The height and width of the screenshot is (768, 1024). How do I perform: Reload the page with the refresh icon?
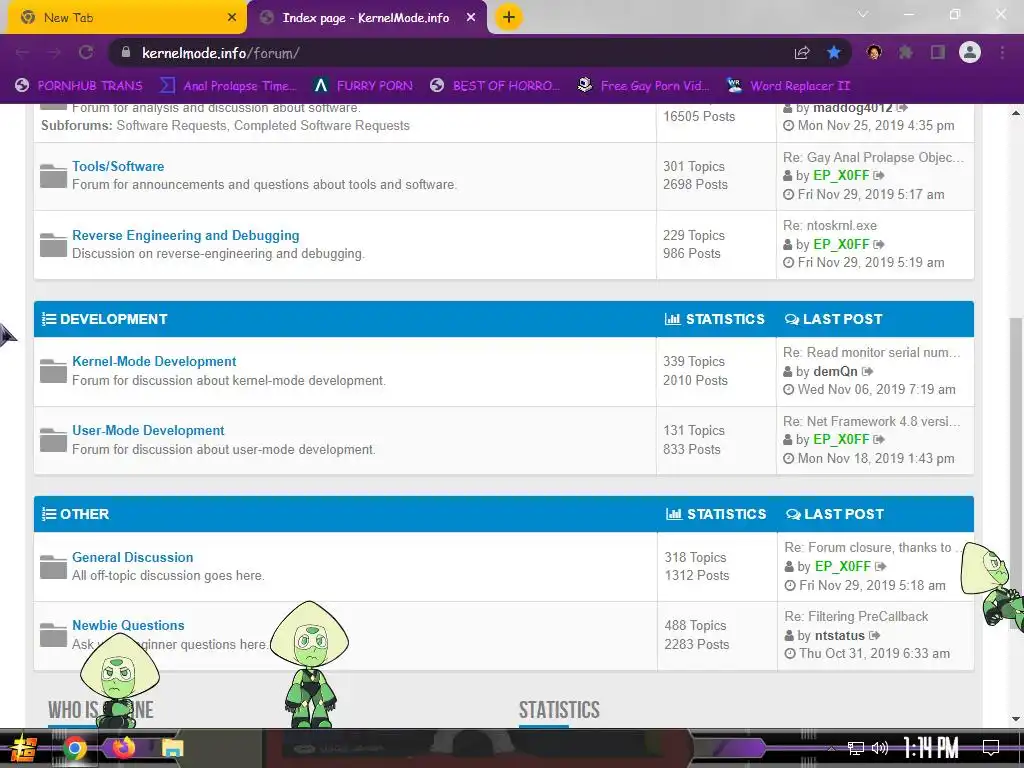pyautogui.click(x=86, y=53)
